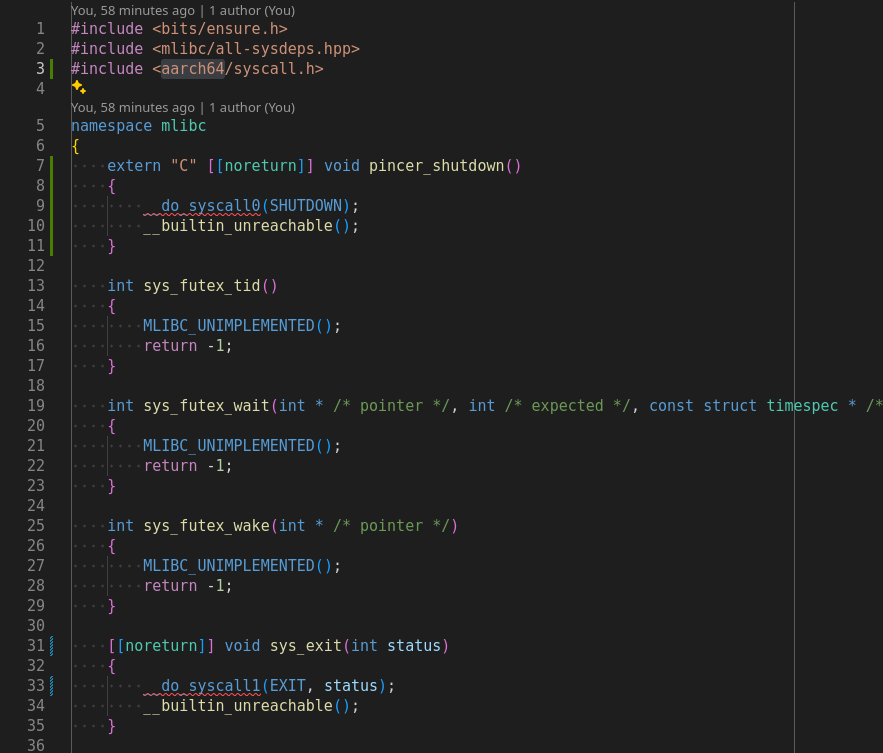Screen dimensions: 883x753
Task: Click the timespec type on line 19
Action: [802, 406]
